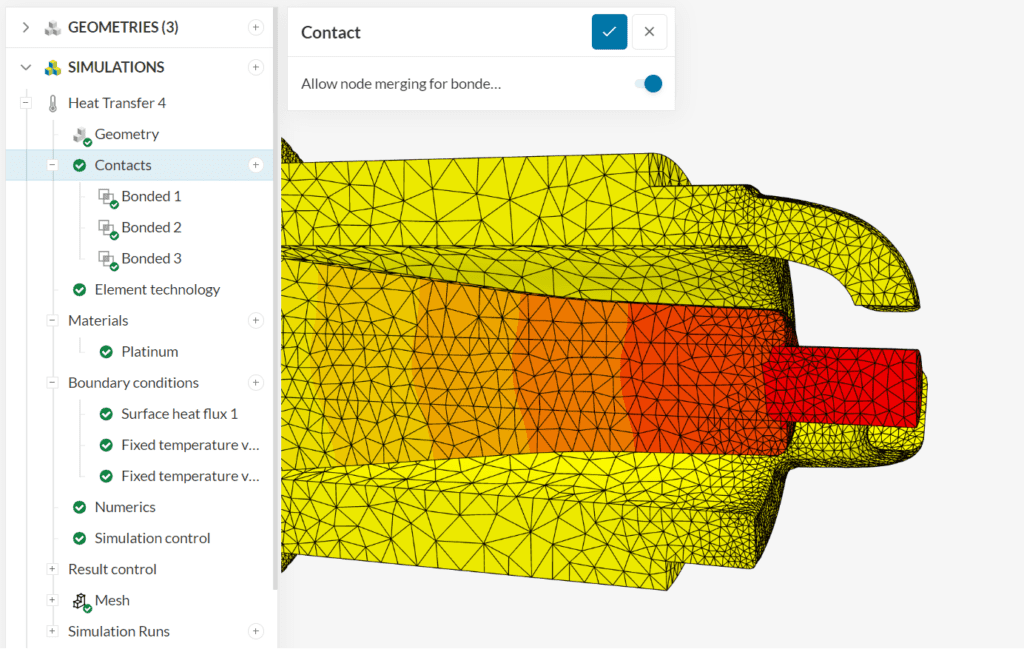The height and width of the screenshot is (649, 1024).
Task: Click the green check beside Platinum material
Action: (106, 351)
